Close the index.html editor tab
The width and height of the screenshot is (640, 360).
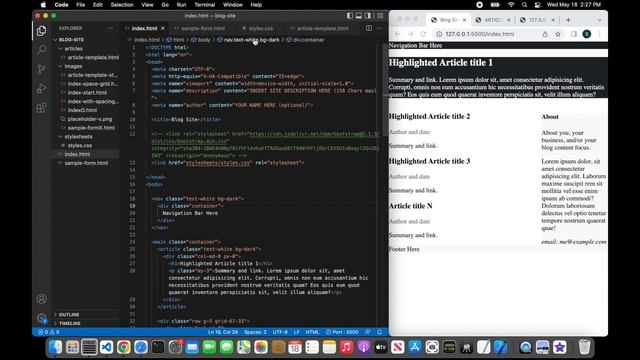163,28
